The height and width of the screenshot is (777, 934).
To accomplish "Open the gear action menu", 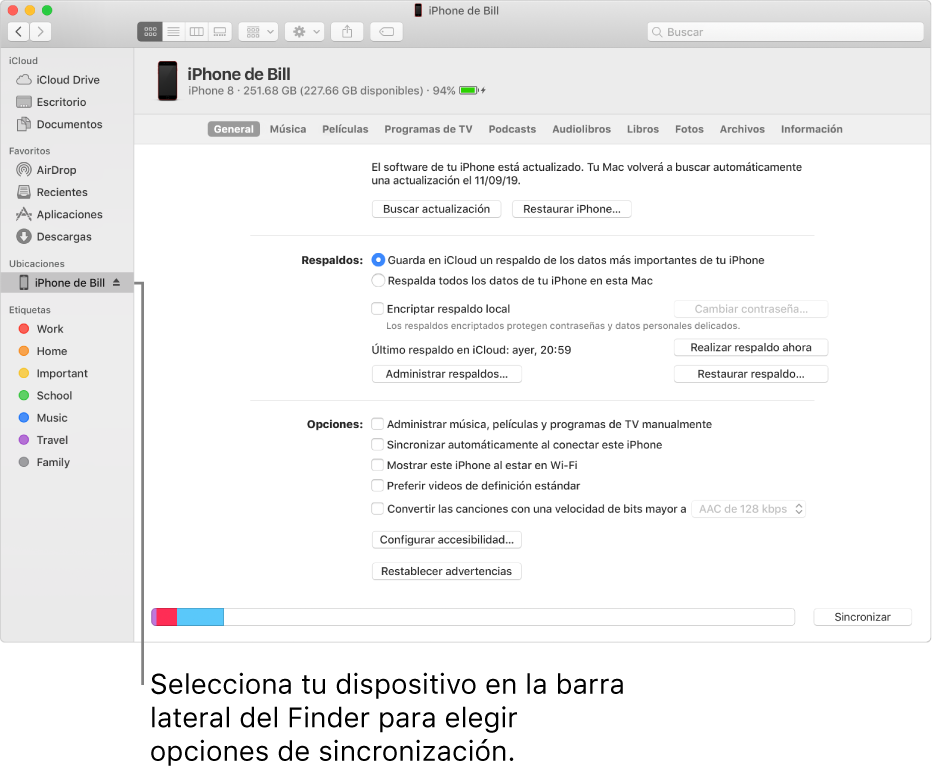I will click(x=304, y=32).
